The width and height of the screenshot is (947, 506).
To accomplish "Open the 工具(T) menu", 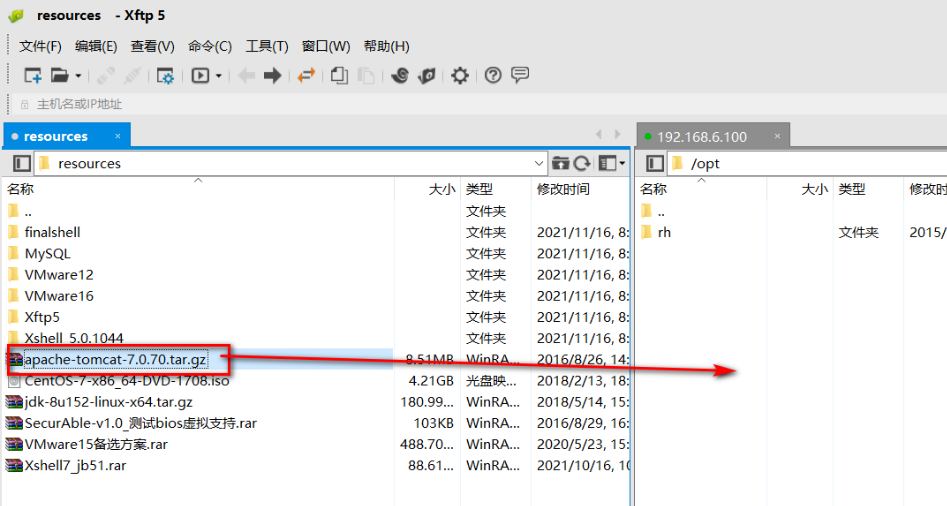I will tap(267, 46).
